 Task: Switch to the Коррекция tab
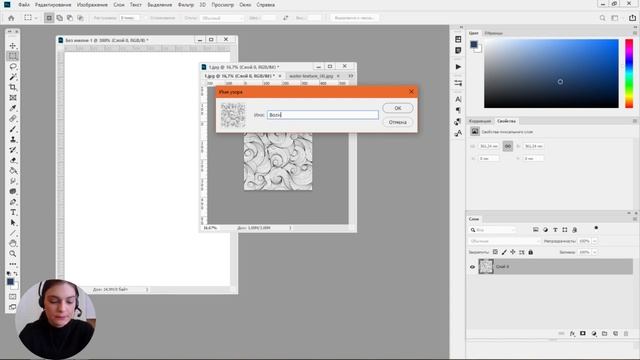(480, 121)
